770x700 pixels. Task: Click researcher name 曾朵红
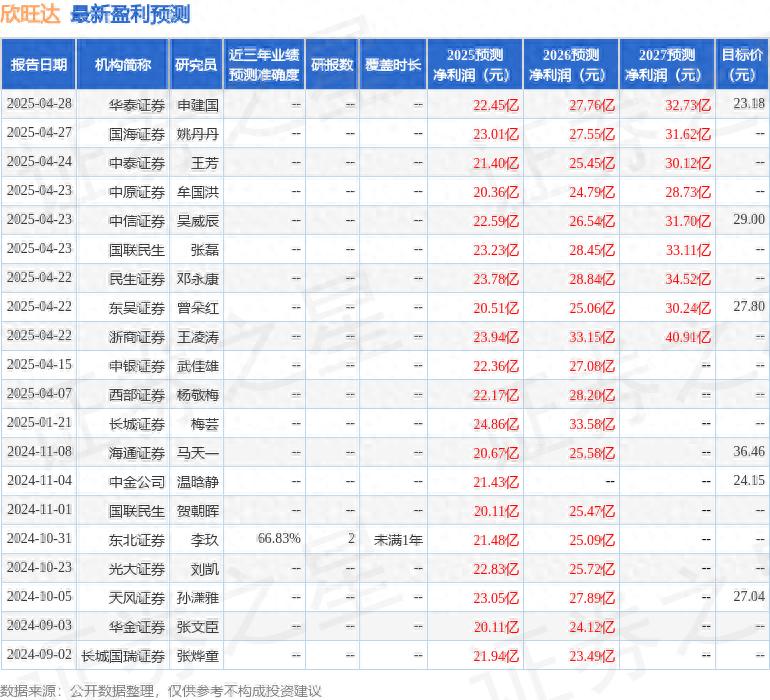pyautogui.click(x=198, y=308)
